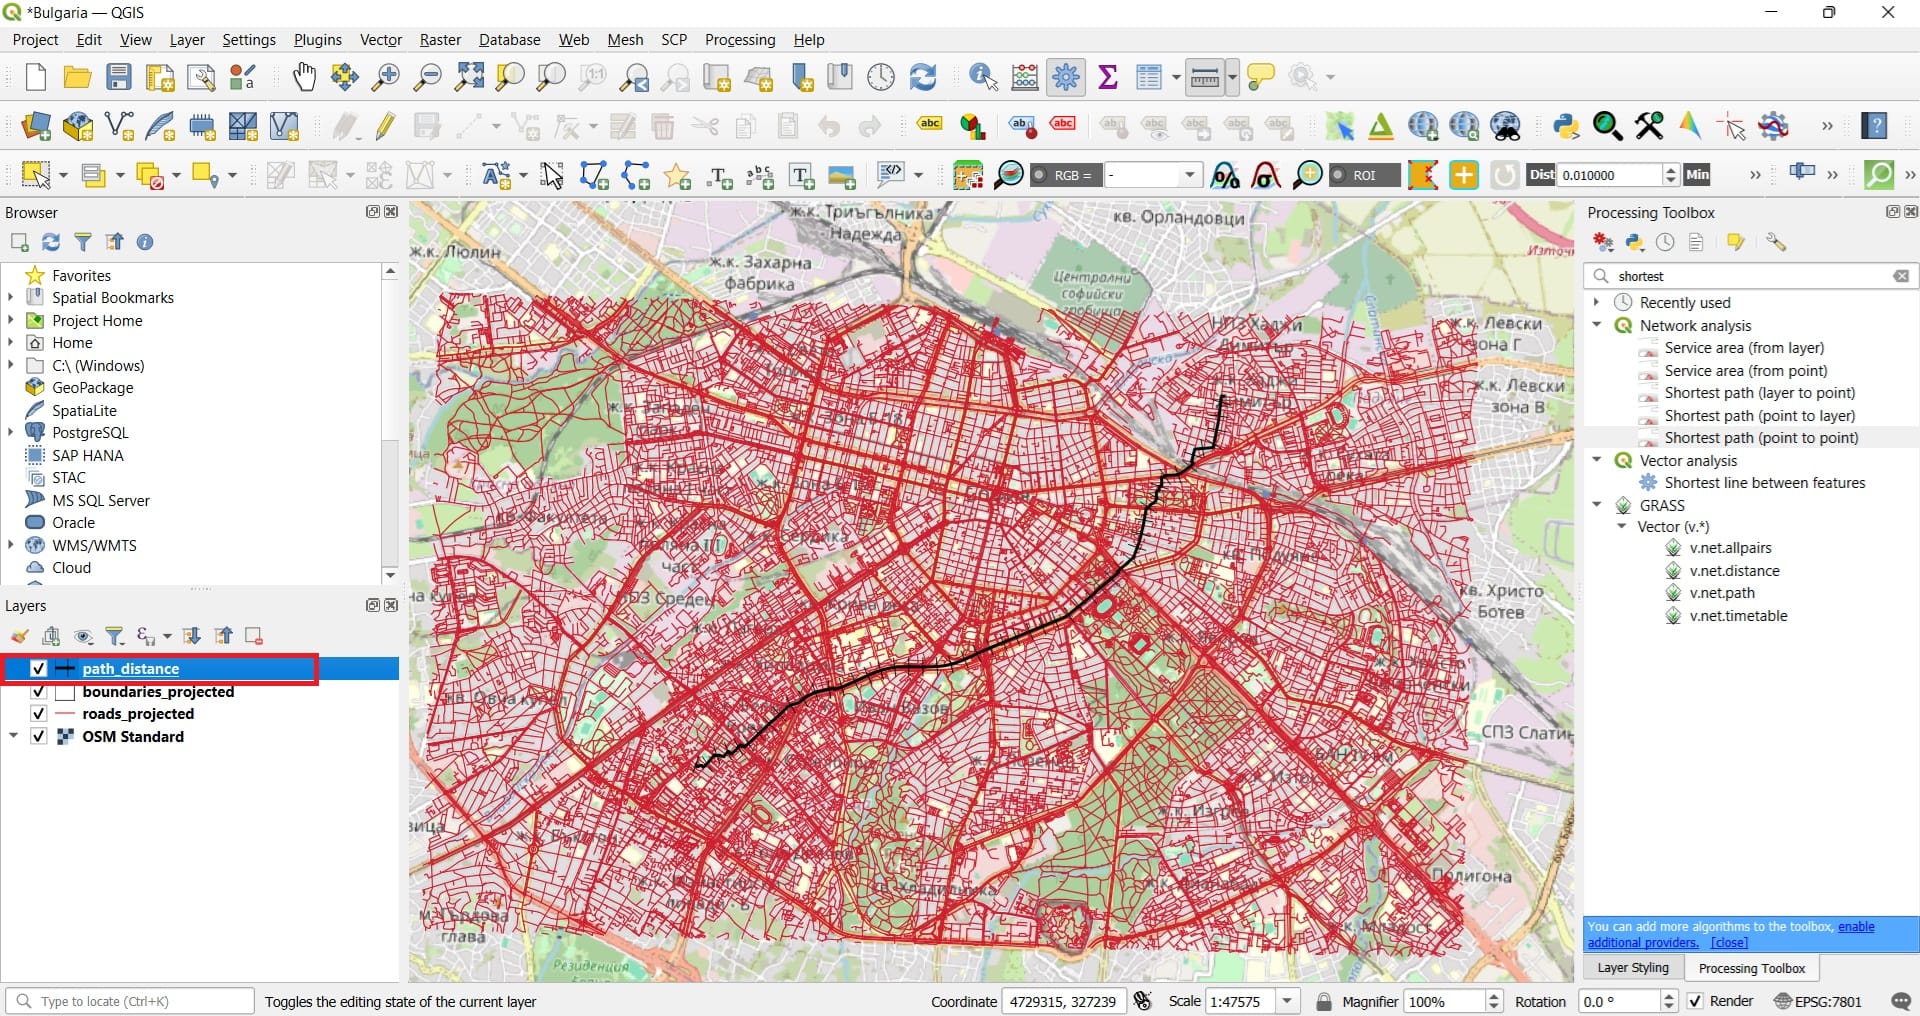This screenshot has height=1016, width=1920.
Task: Clear the shortest search text
Action: pos(1901,276)
